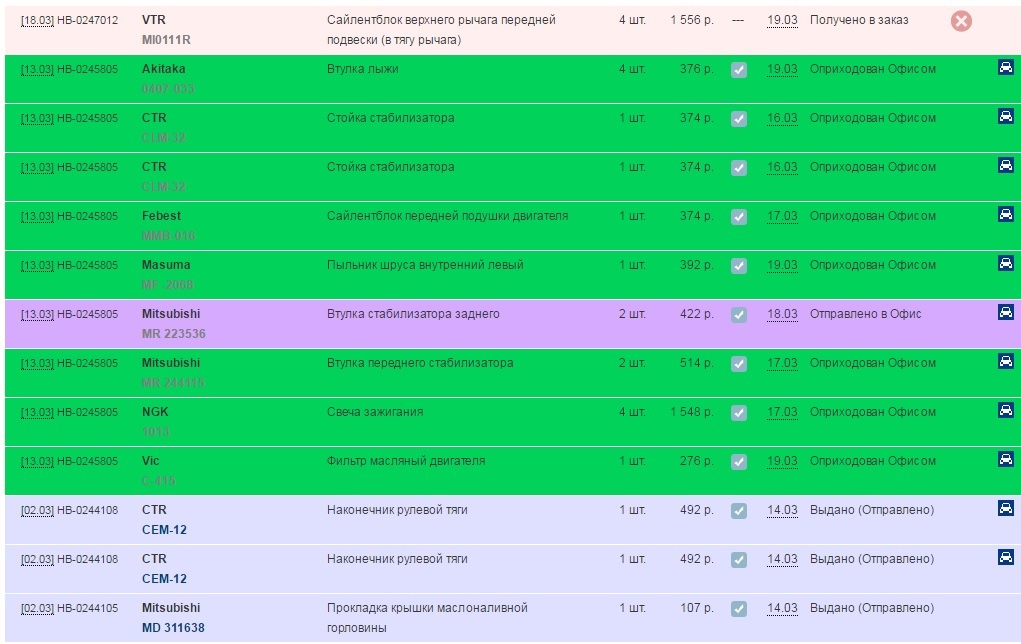The image size is (1021, 644).
Task: Click delivery date 19.03 in Masuma row
Action: [x=782, y=265]
